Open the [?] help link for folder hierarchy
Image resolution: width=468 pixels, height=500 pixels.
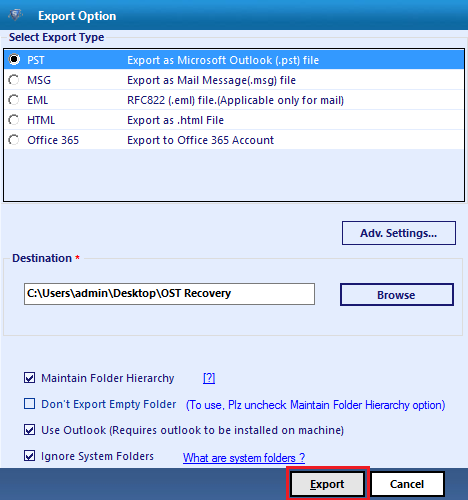point(209,378)
